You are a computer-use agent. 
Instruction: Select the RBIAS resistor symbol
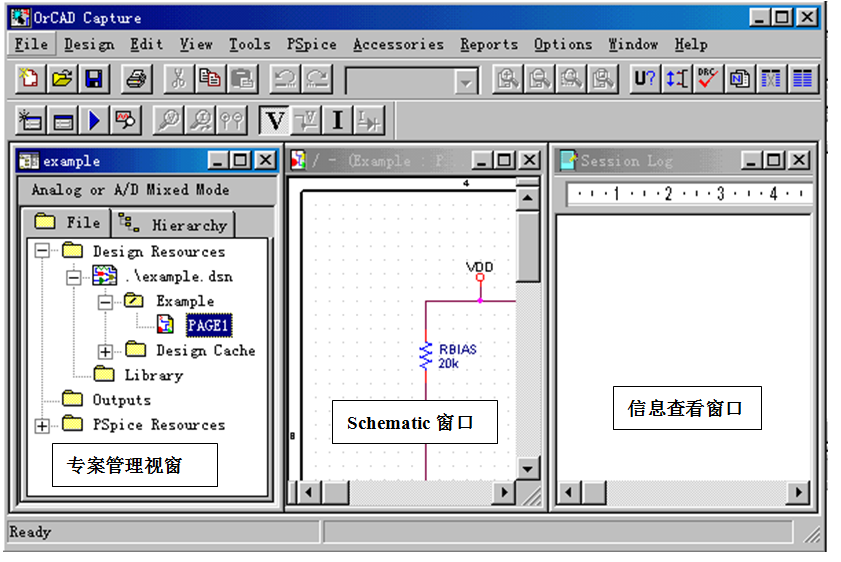tap(426, 356)
